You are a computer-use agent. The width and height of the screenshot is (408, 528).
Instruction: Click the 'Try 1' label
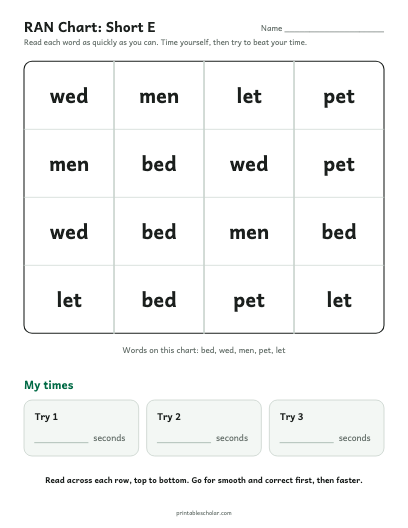46,417
